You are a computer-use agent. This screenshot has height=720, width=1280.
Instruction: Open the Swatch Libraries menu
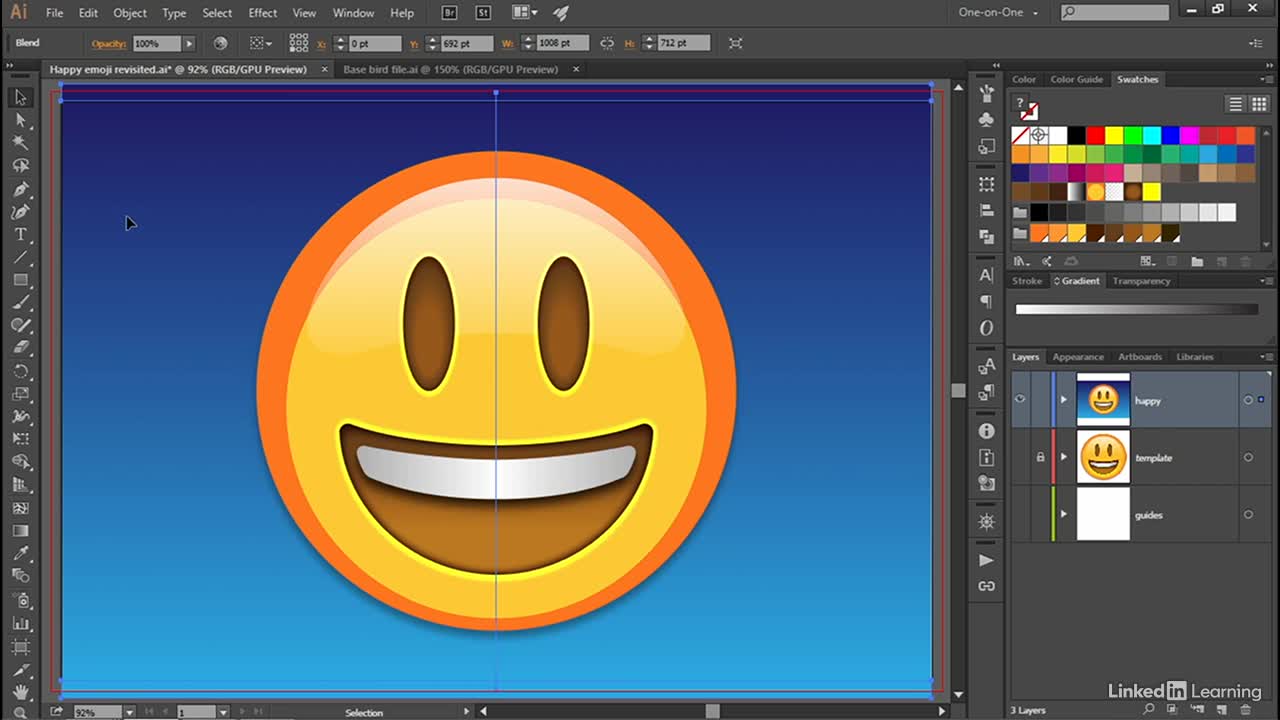(1021, 261)
